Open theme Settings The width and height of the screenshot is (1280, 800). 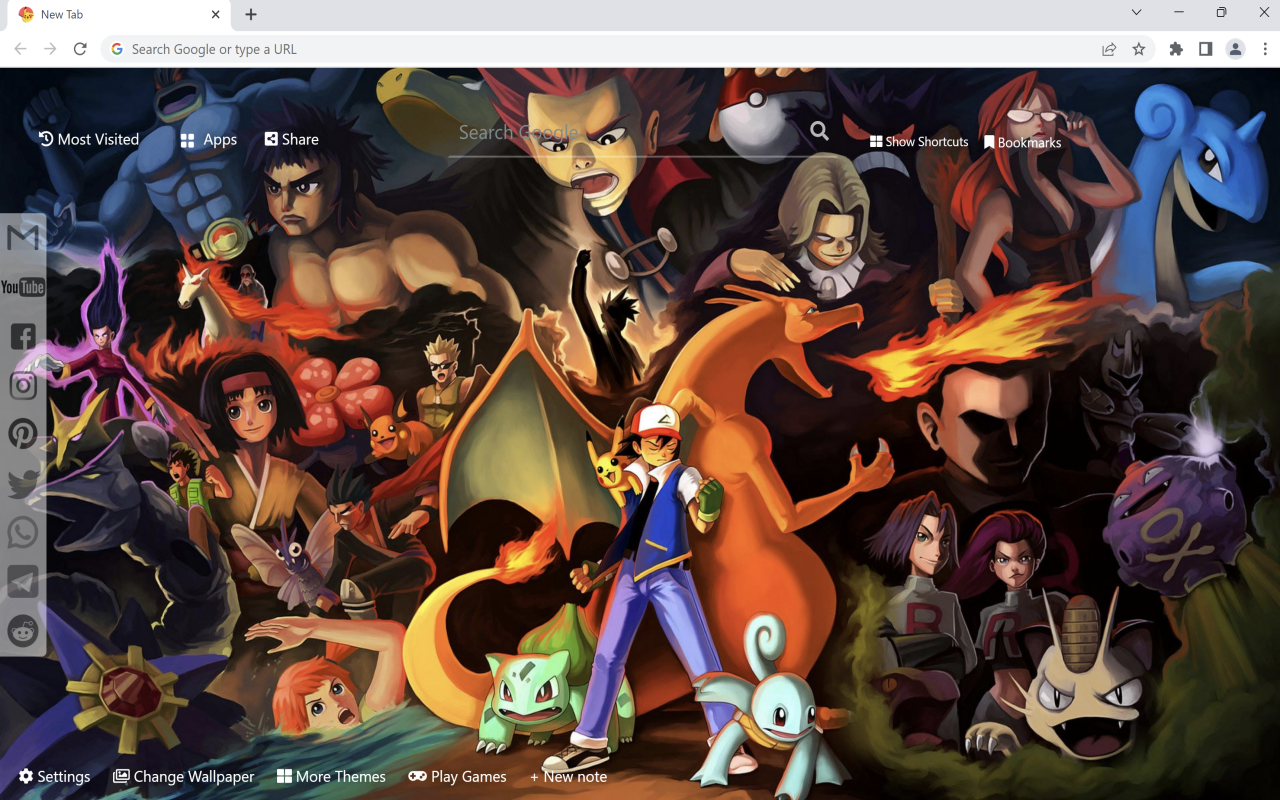pos(54,776)
